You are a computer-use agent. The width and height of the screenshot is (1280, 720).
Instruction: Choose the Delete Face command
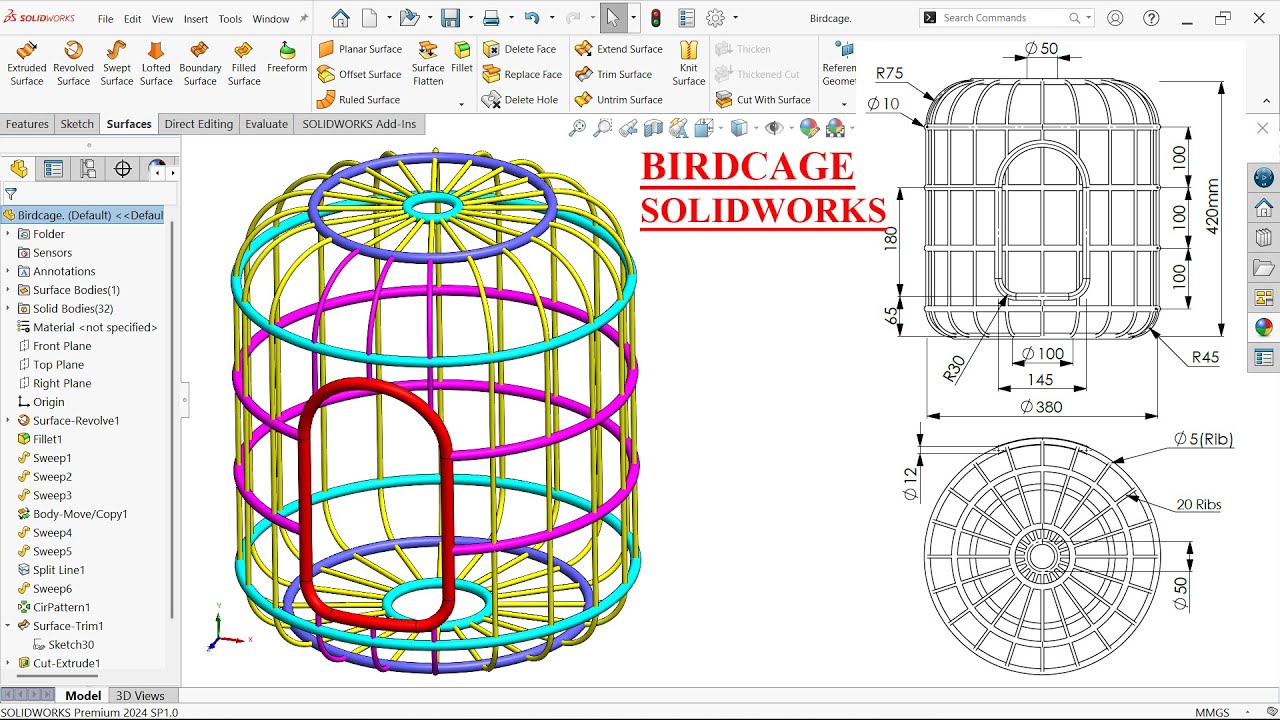[x=519, y=49]
